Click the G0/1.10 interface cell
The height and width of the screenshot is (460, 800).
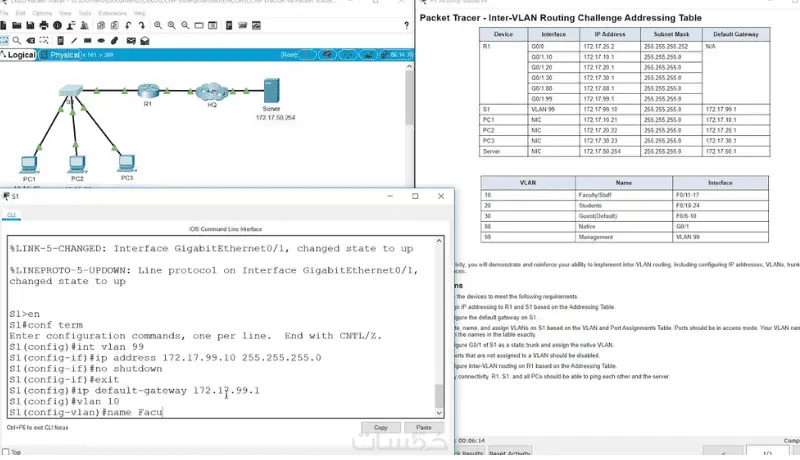pos(554,57)
